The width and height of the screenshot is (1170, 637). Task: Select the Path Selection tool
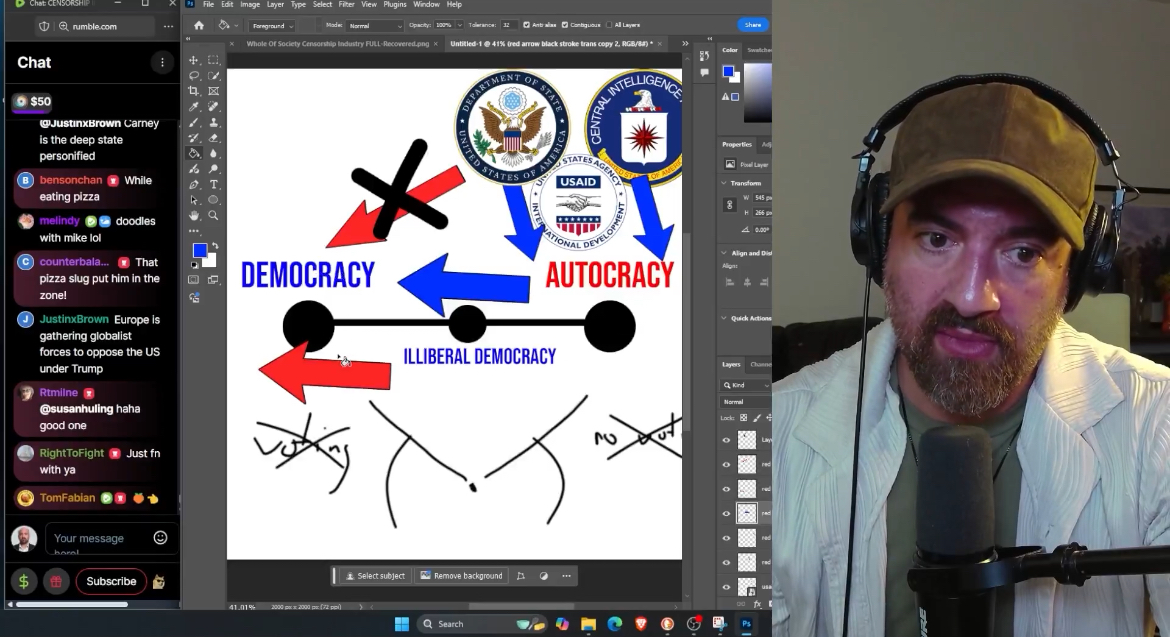coord(194,200)
